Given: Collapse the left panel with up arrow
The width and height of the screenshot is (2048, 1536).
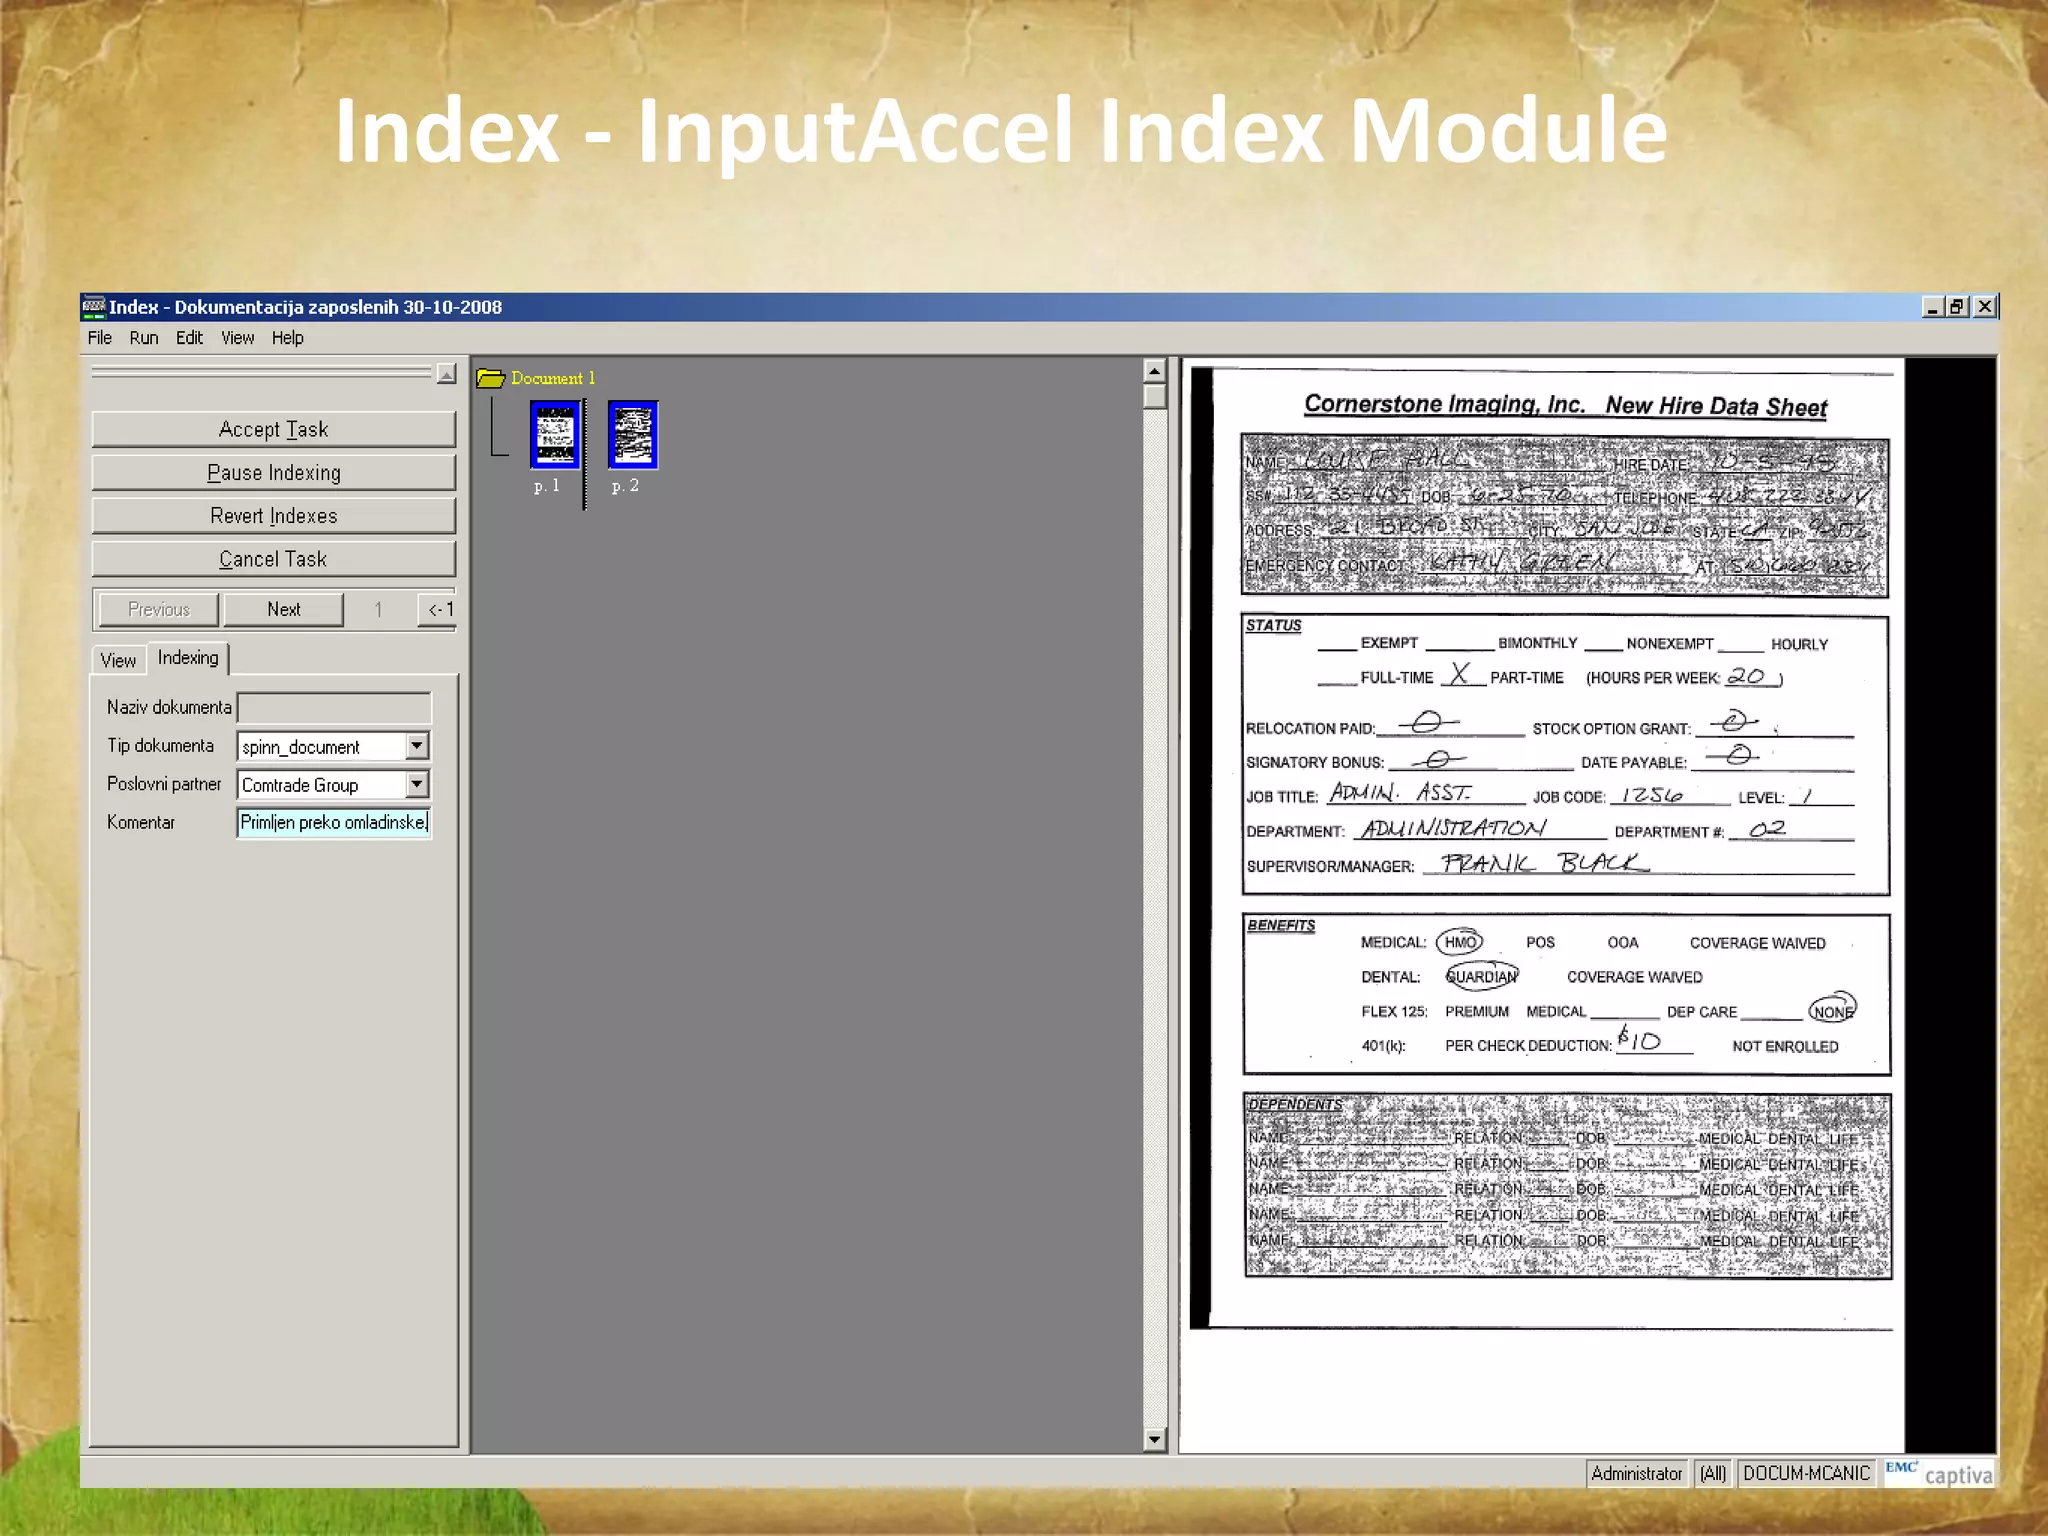Looking at the screenshot, I should [x=447, y=374].
